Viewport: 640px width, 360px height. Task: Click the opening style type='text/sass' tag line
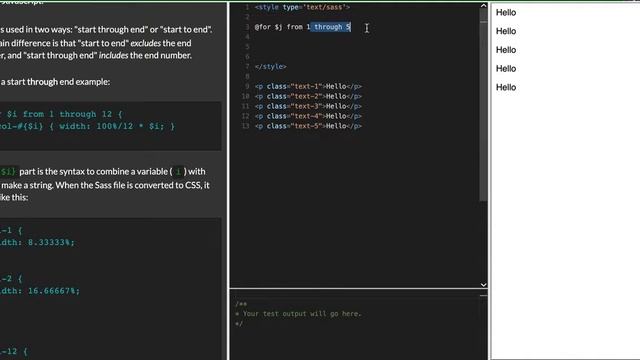click(302, 7)
